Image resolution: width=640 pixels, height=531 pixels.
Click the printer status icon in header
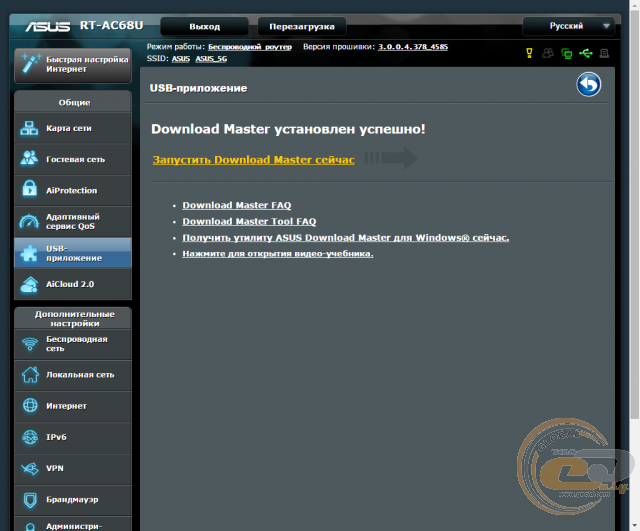[x=604, y=53]
